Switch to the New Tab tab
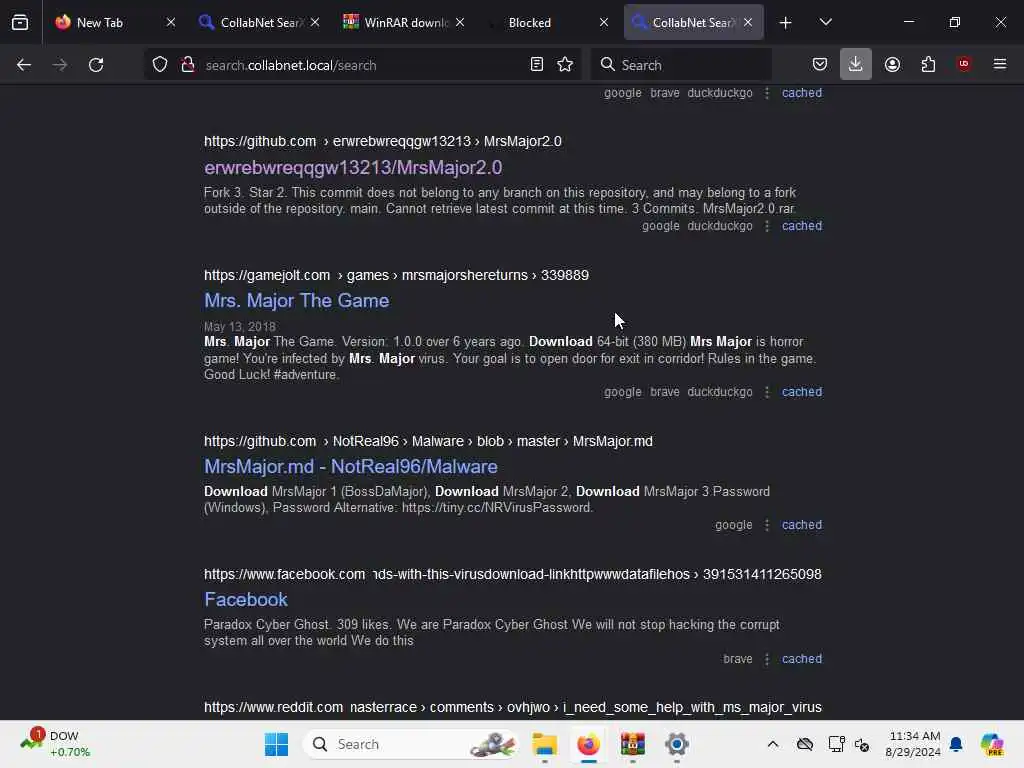 pyautogui.click(x=100, y=23)
